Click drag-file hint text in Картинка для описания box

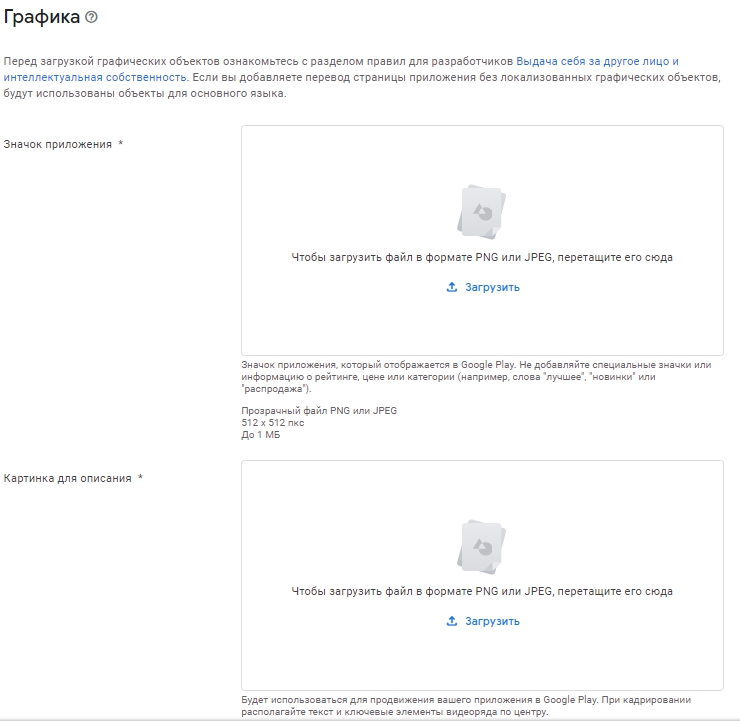[482, 592]
